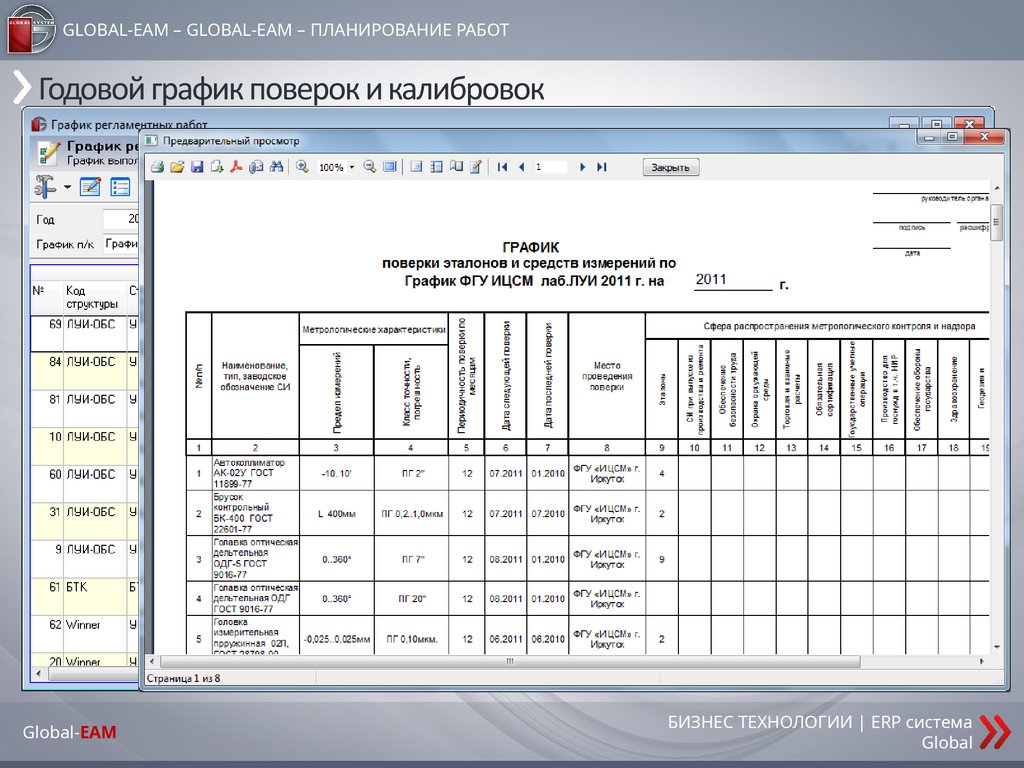Send the report by e-mail icon

(257, 167)
